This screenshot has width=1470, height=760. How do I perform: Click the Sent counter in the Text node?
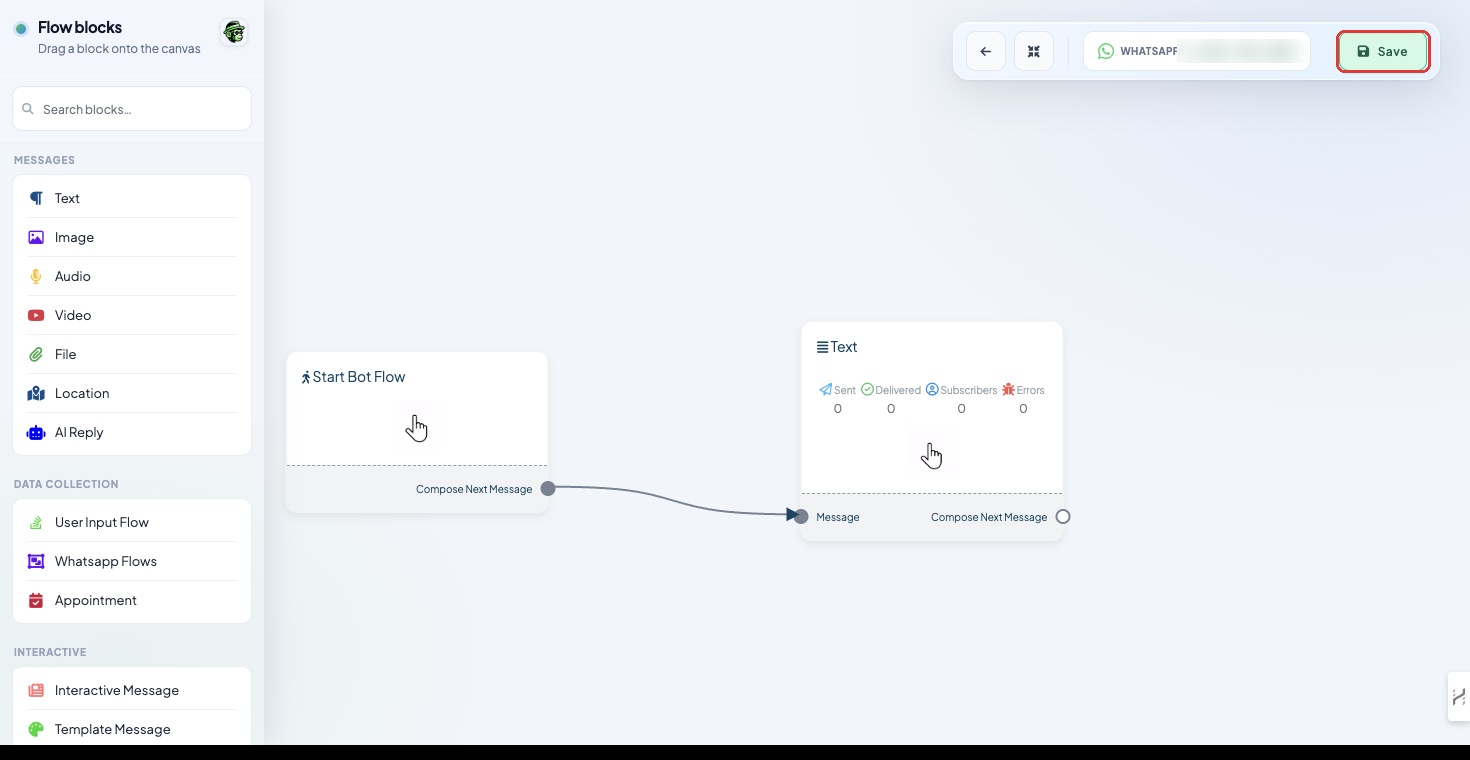point(838,399)
